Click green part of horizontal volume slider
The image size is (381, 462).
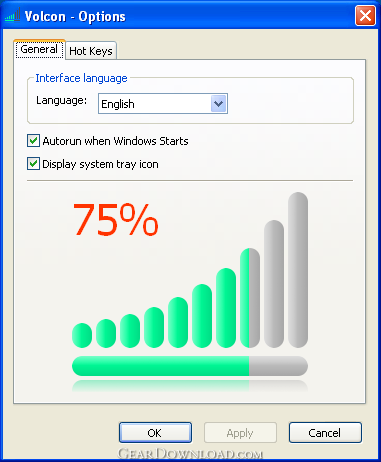[x=160, y=366]
